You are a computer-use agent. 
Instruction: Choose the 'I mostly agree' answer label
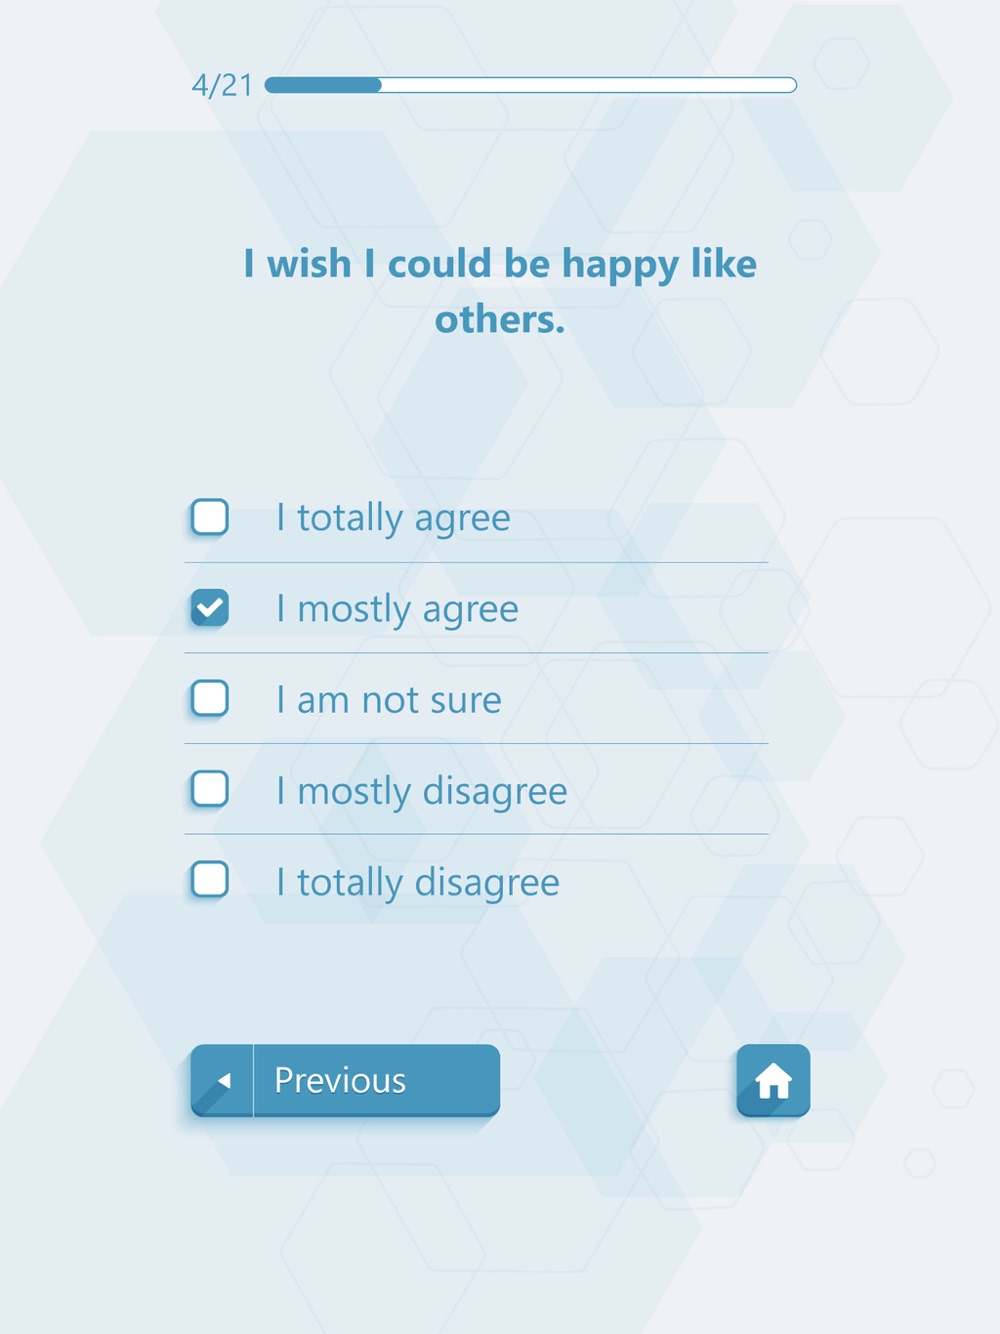(x=397, y=609)
